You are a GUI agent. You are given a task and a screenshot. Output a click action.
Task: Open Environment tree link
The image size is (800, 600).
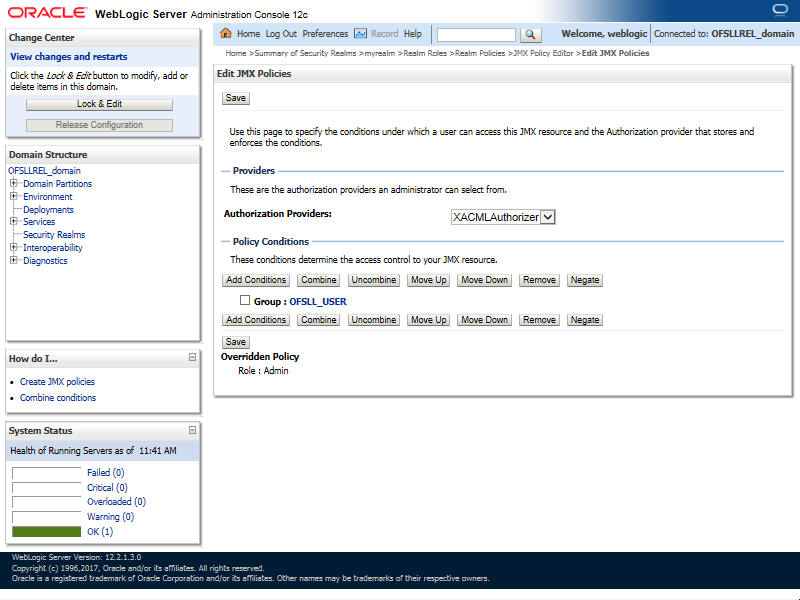[47, 196]
